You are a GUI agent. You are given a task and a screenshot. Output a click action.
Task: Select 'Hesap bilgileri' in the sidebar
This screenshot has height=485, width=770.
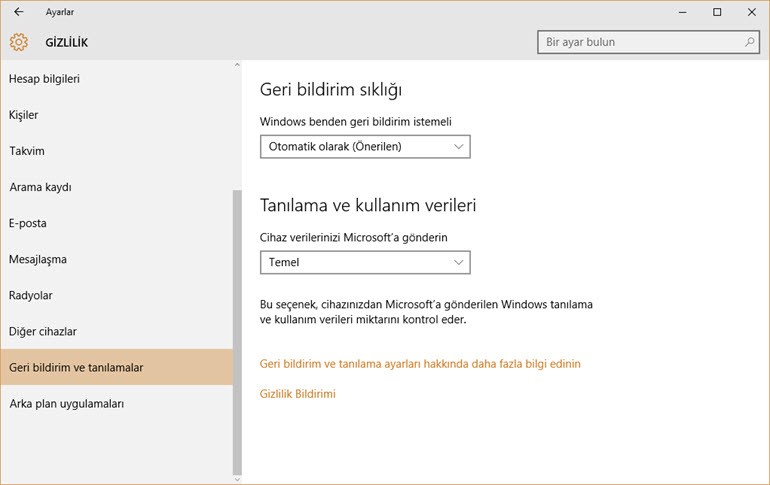pos(44,79)
